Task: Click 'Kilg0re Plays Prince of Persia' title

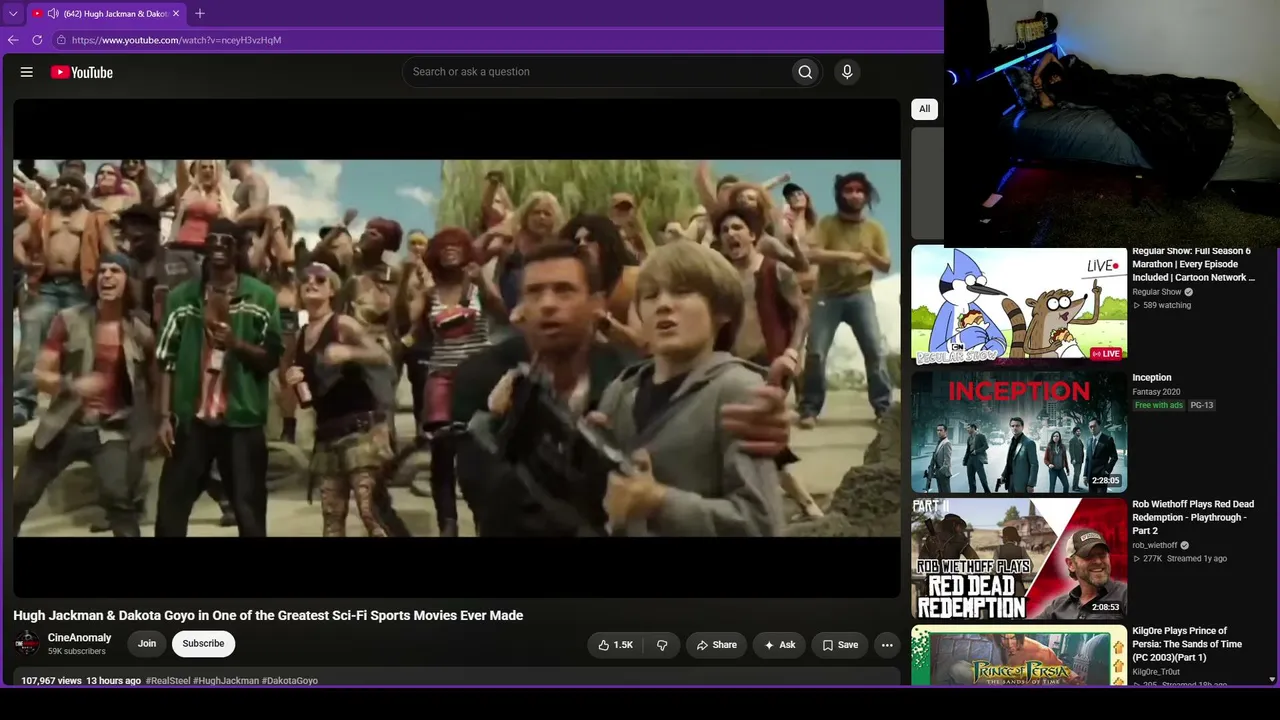Action: [x=1187, y=644]
